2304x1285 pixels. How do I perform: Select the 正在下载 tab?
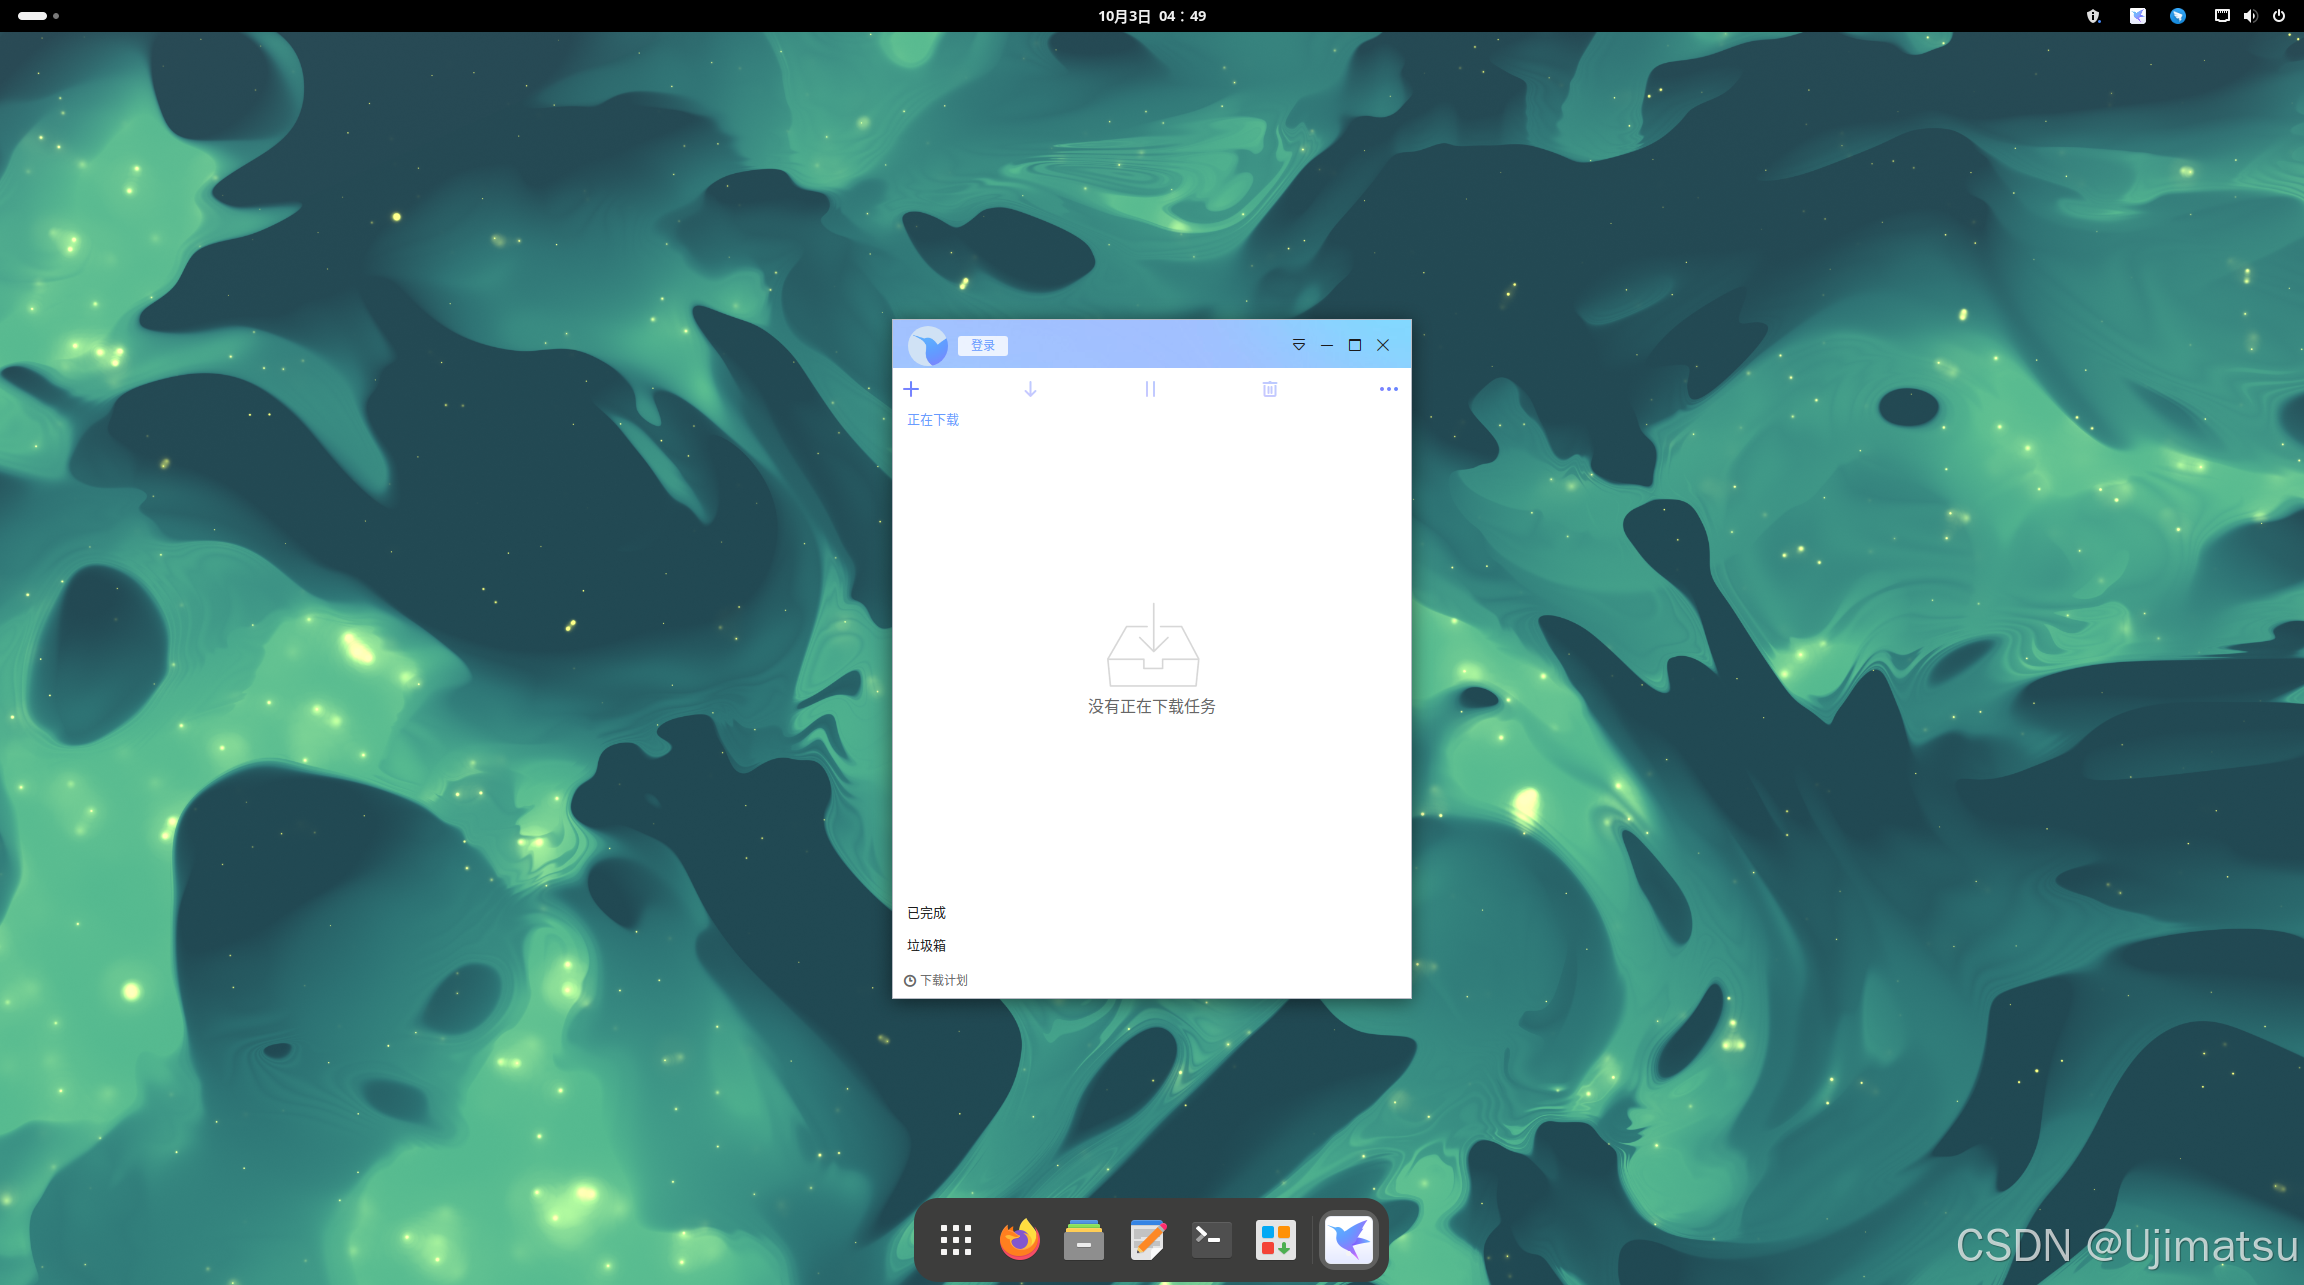[x=932, y=420]
